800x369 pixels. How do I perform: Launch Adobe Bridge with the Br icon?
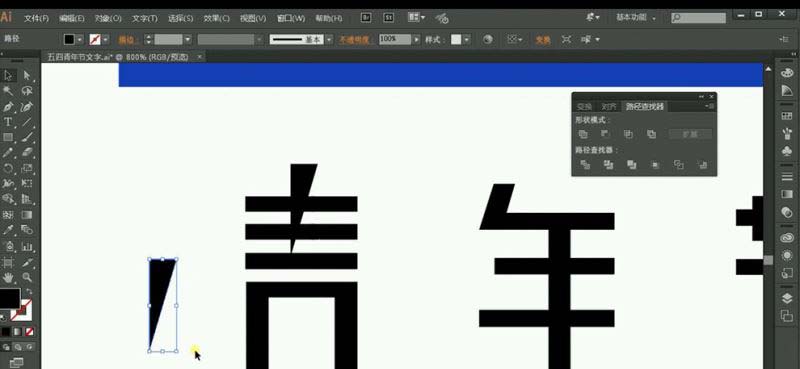(x=366, y=17)
